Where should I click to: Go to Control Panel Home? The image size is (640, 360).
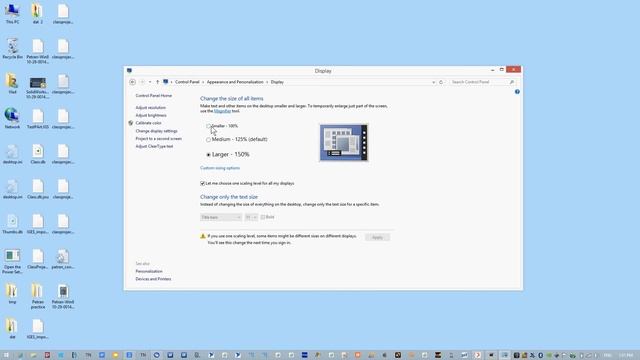pos(153,96)
